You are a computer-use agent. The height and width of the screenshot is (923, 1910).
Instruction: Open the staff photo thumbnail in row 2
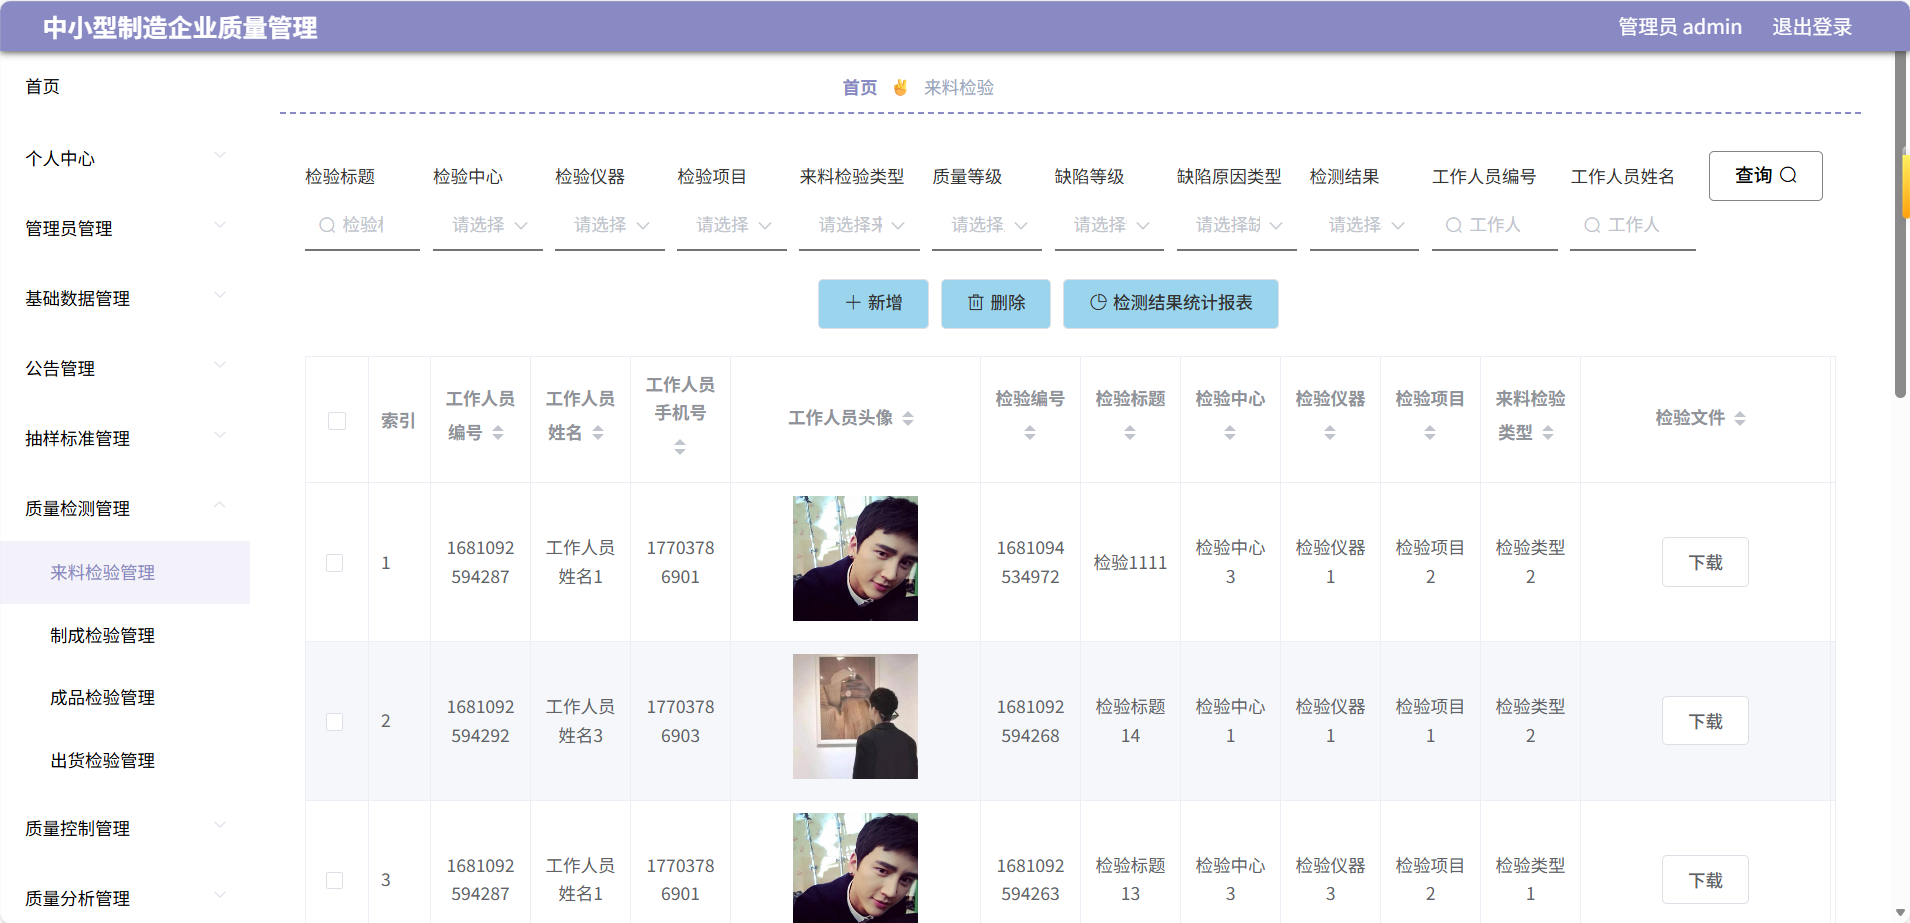click(855, 716)
